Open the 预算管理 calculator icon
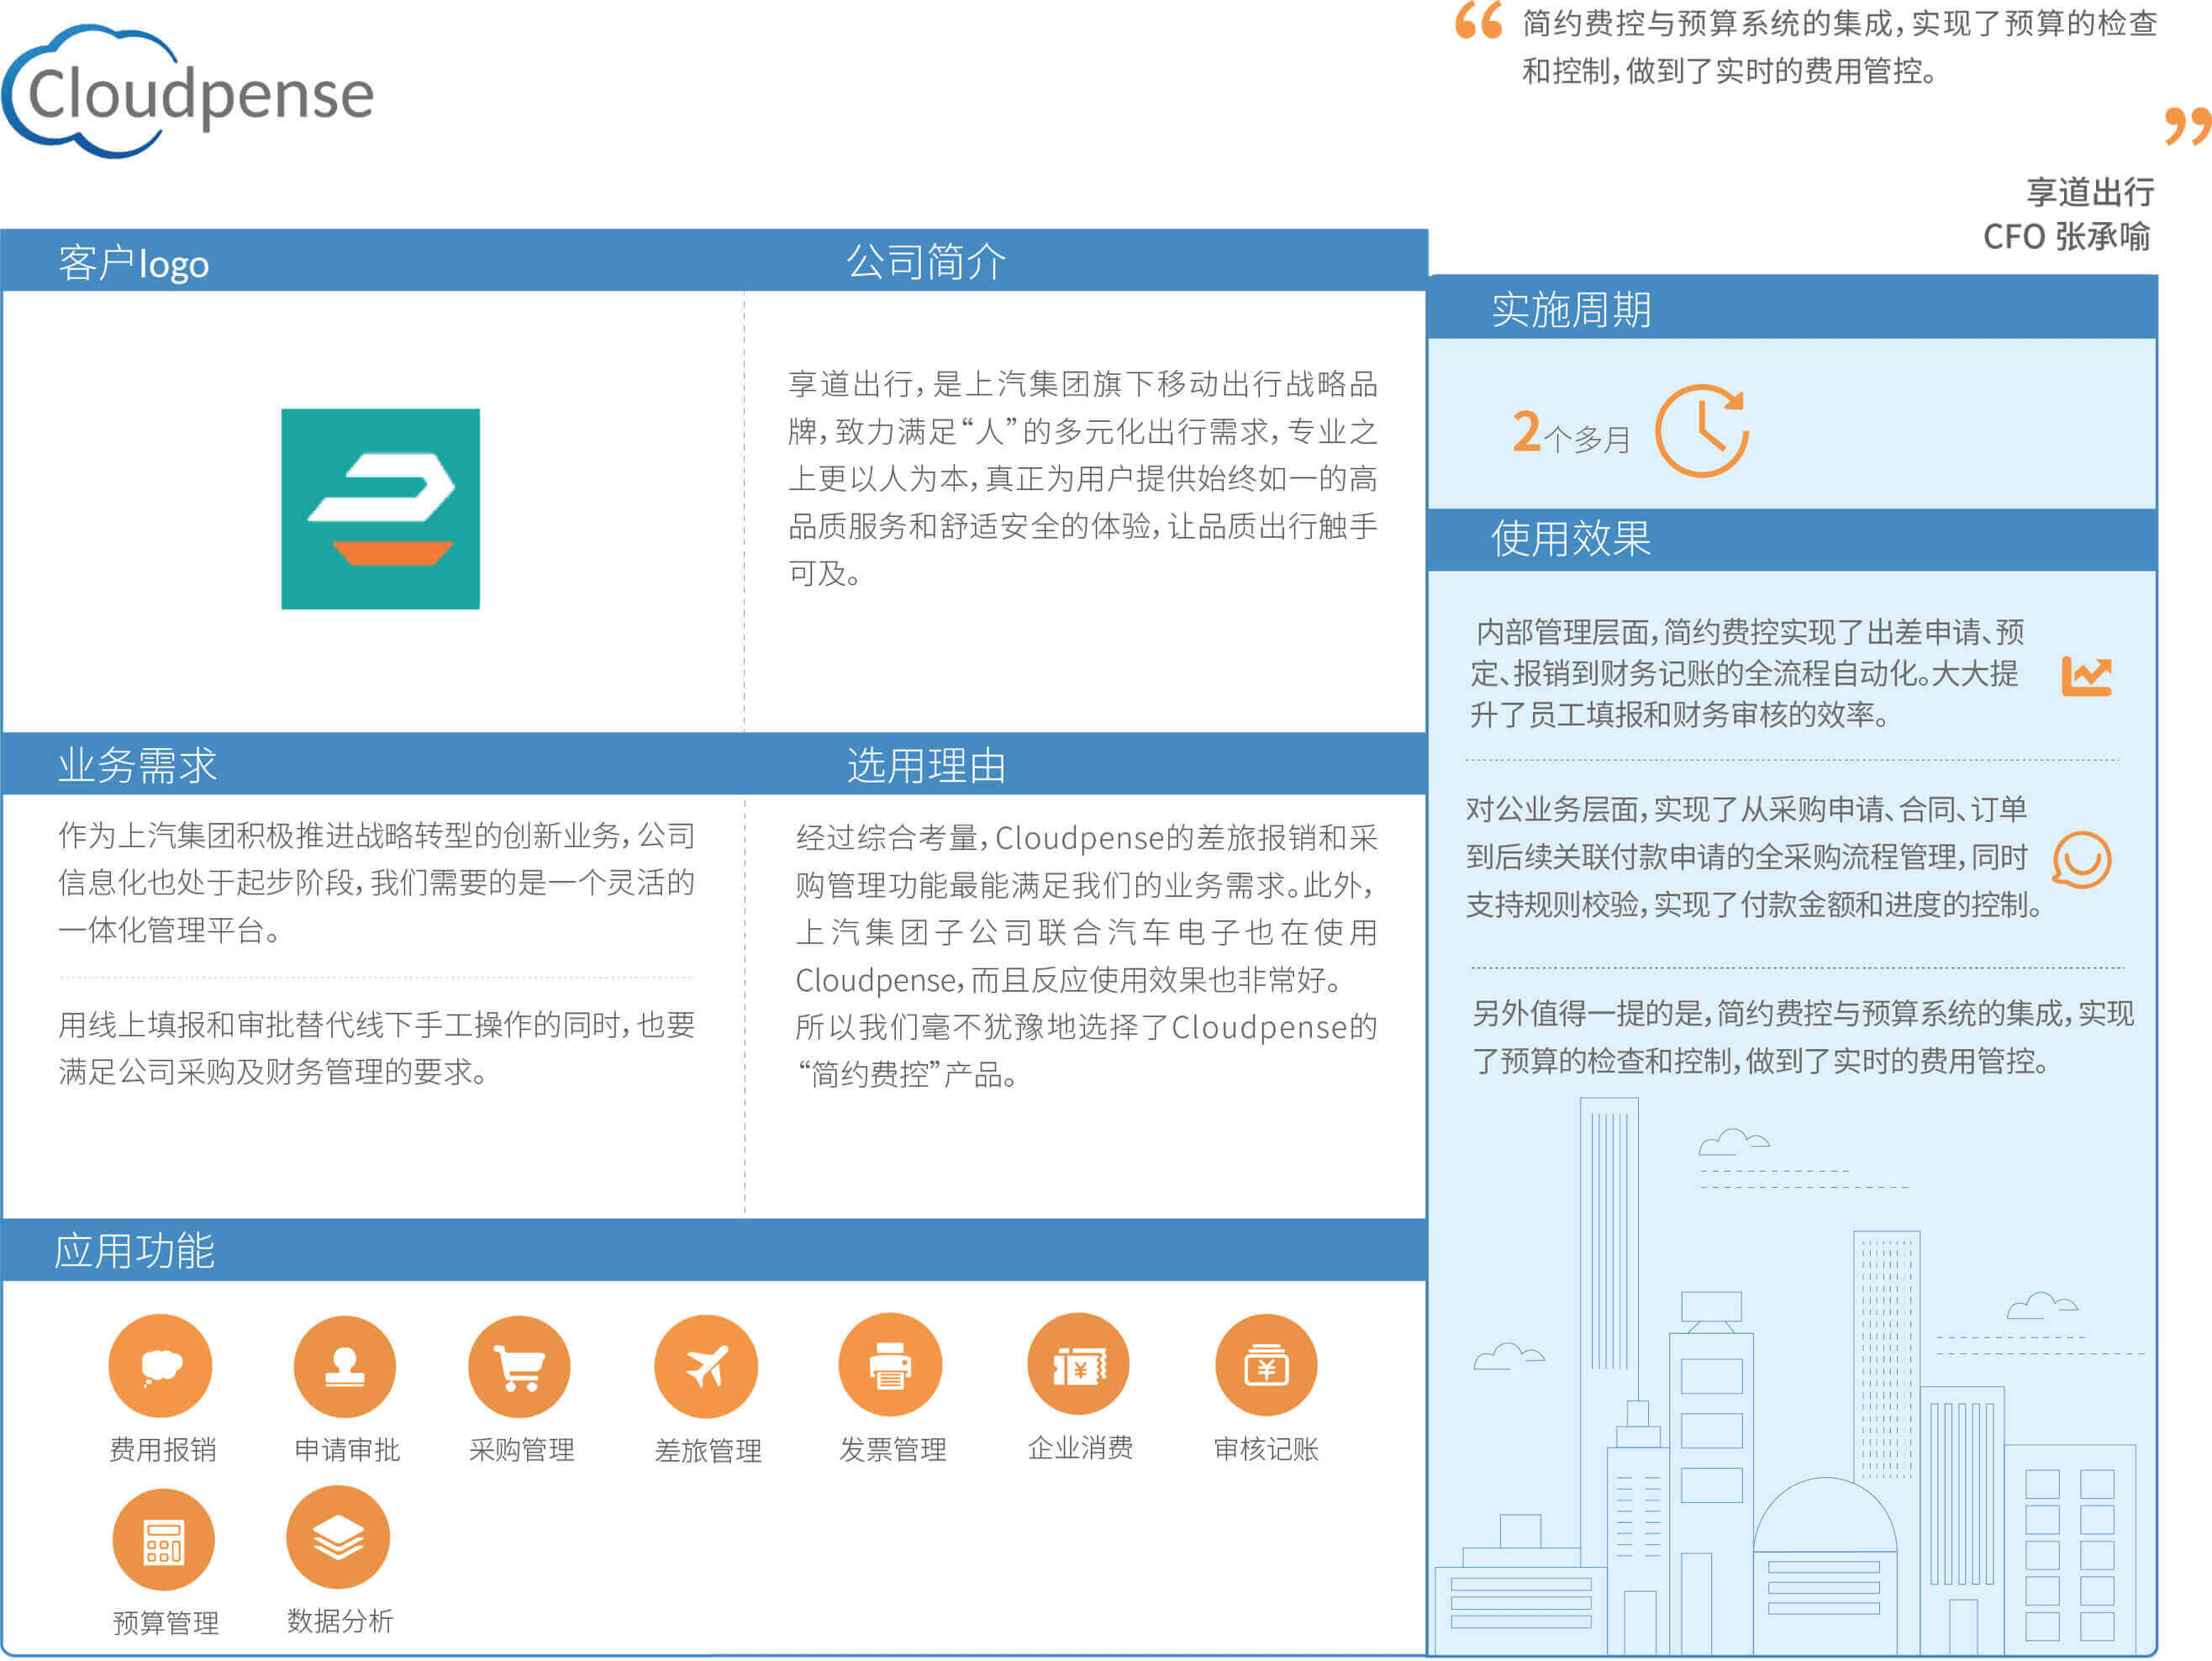 pos(163,1539)
